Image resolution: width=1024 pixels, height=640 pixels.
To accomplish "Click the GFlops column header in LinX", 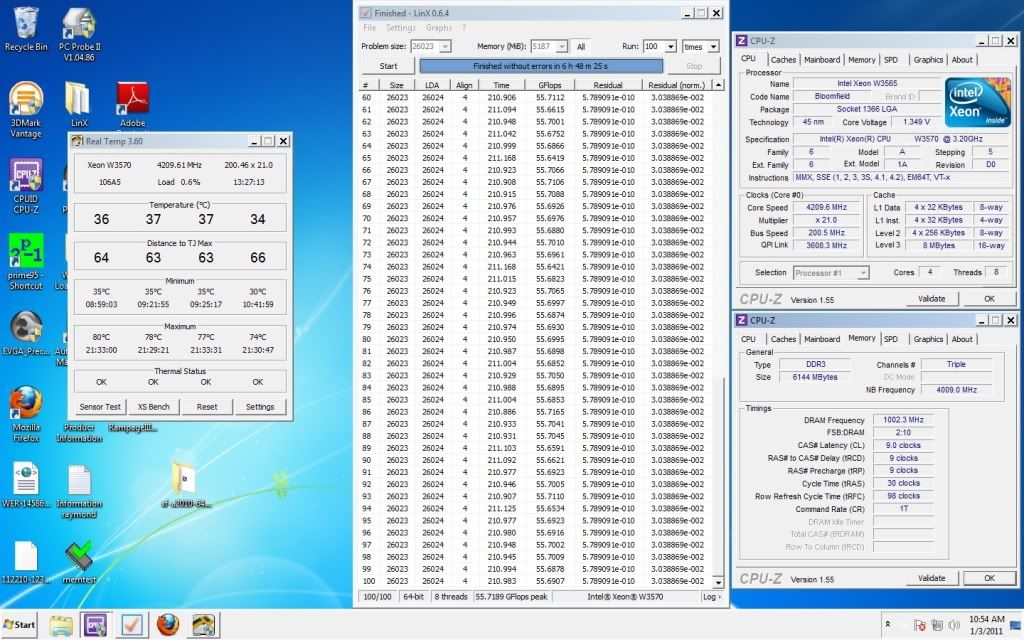I will pos(549,85).
